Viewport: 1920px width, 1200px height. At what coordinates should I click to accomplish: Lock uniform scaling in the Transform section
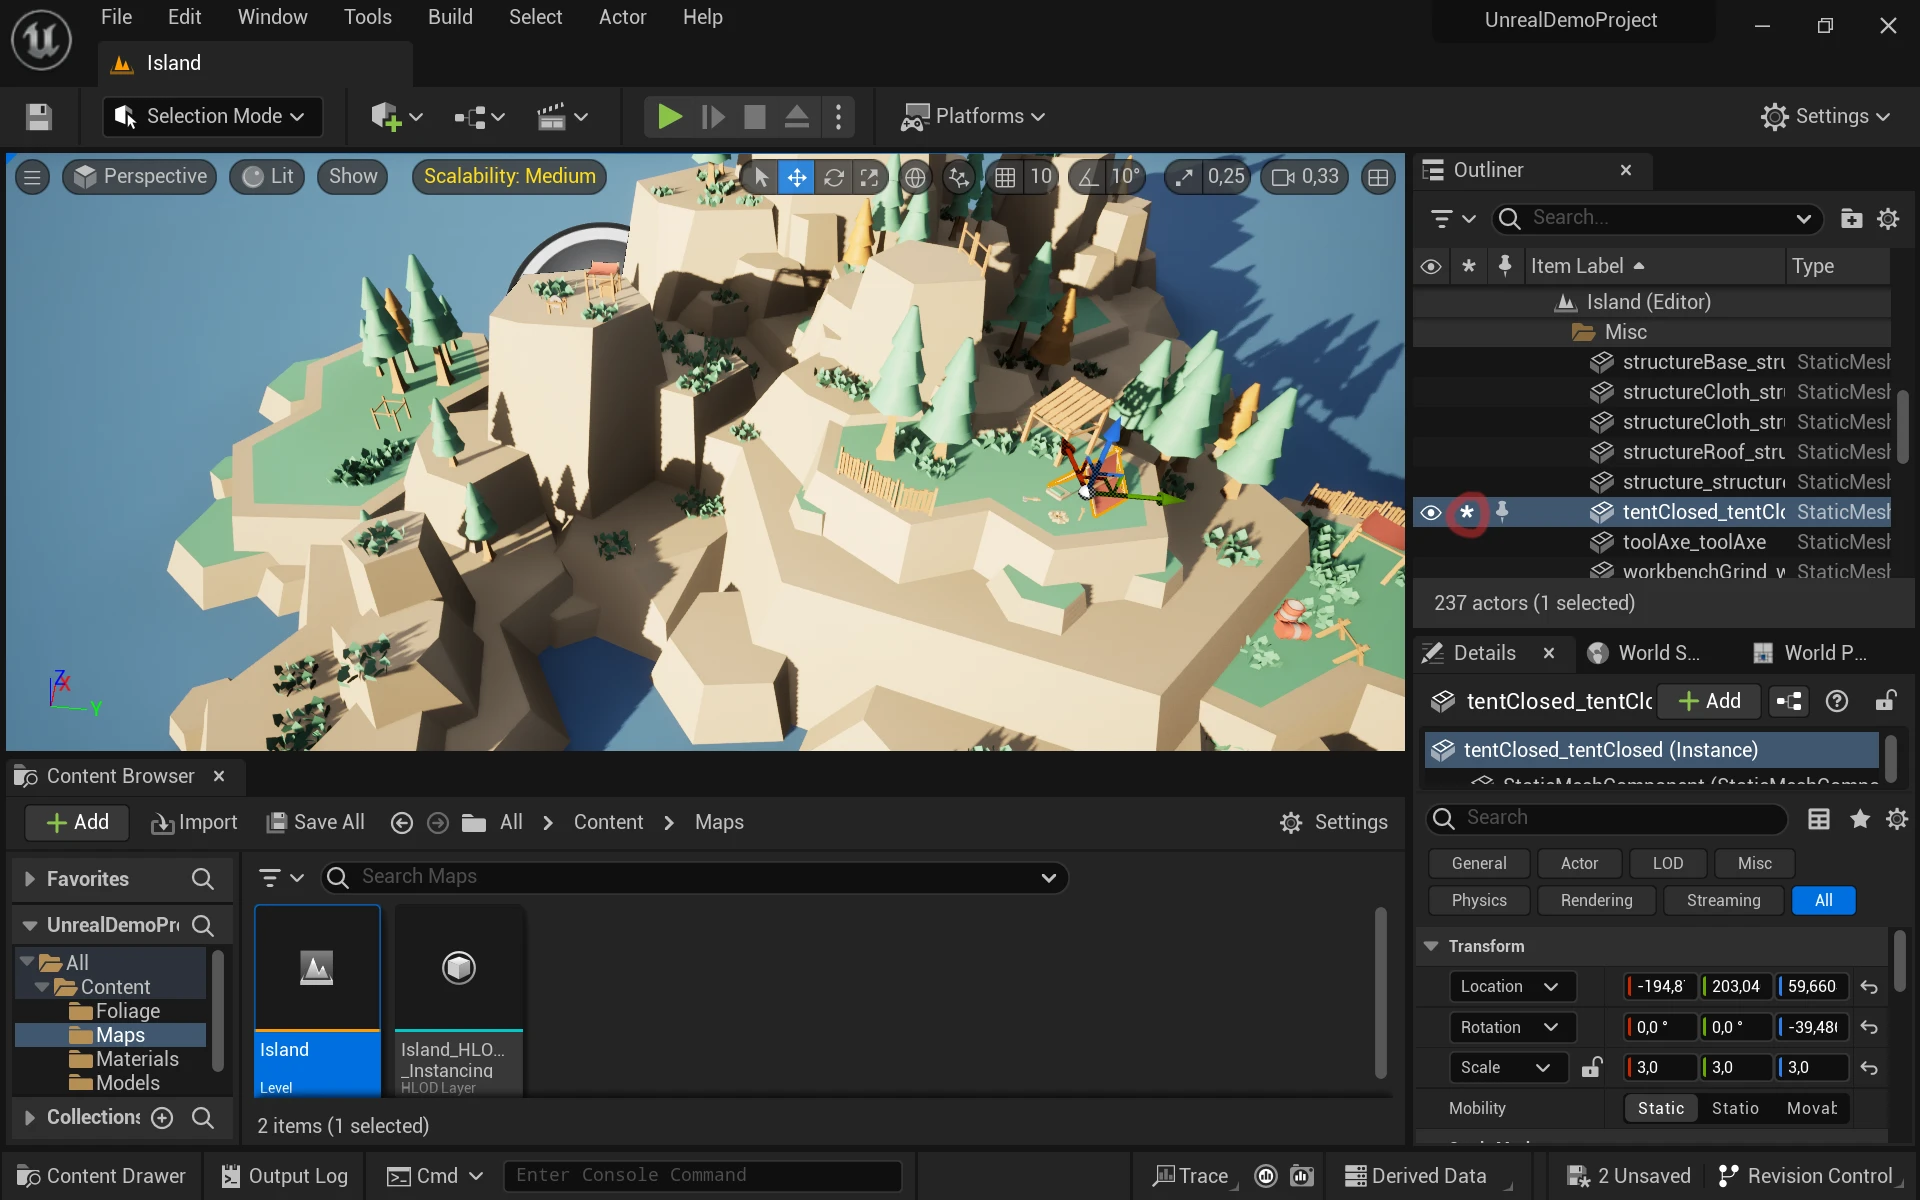[x=1592, y=1067]
